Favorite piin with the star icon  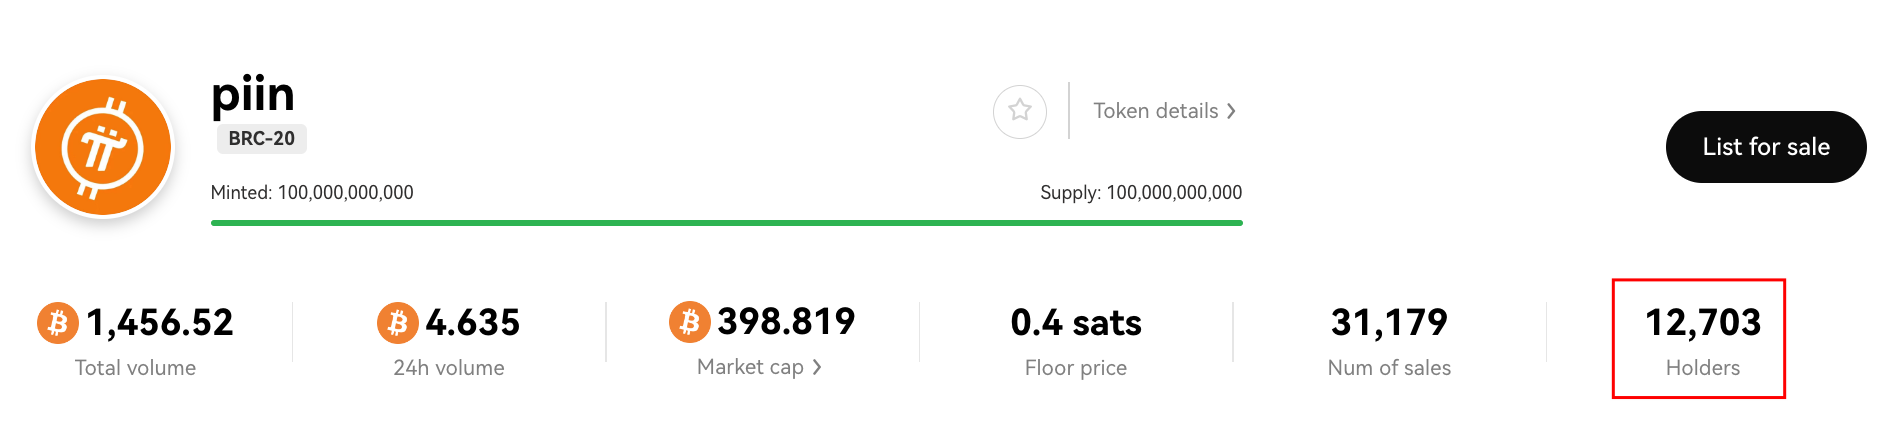(1019, 111)
